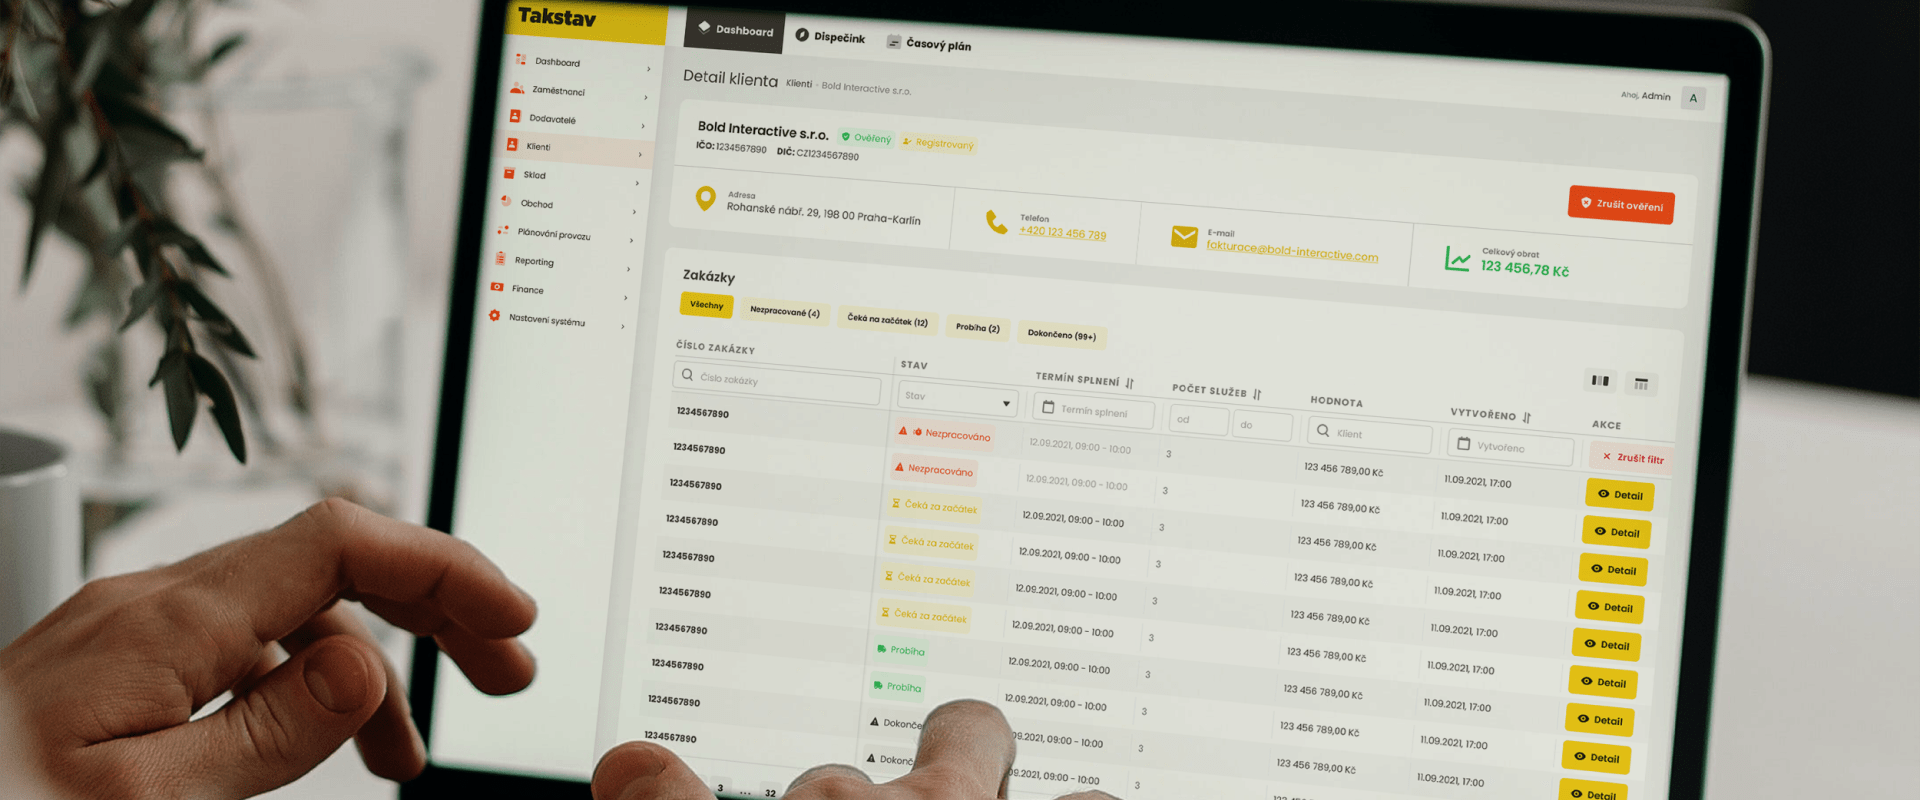Click into the Vytvořeno date field

pos(1512,447)
